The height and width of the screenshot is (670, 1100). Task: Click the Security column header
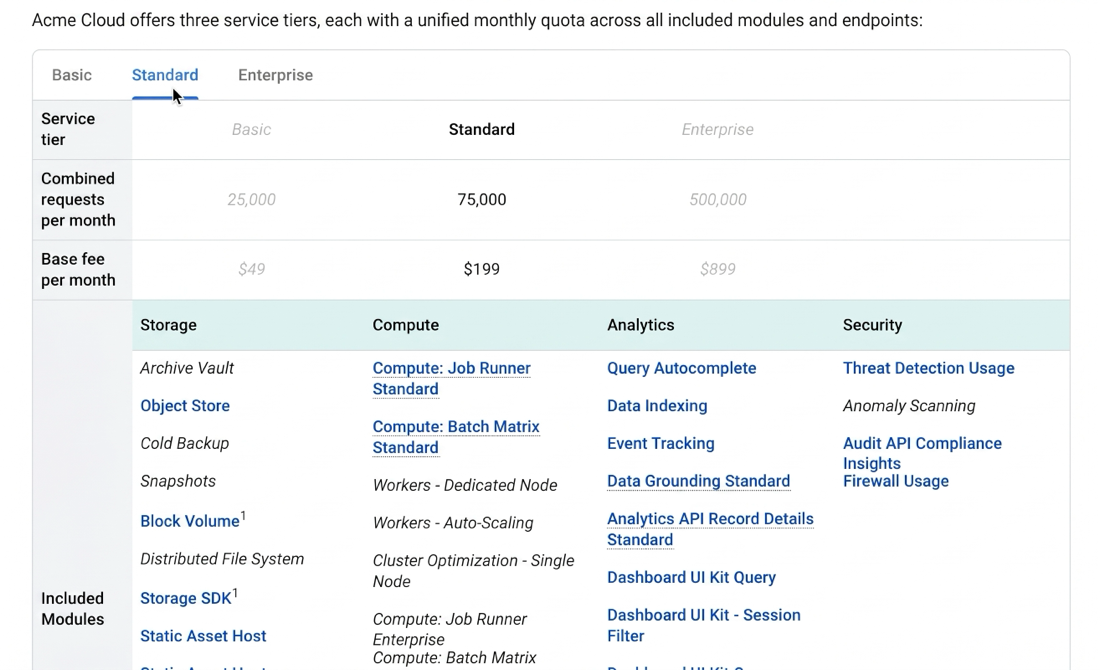872,325
